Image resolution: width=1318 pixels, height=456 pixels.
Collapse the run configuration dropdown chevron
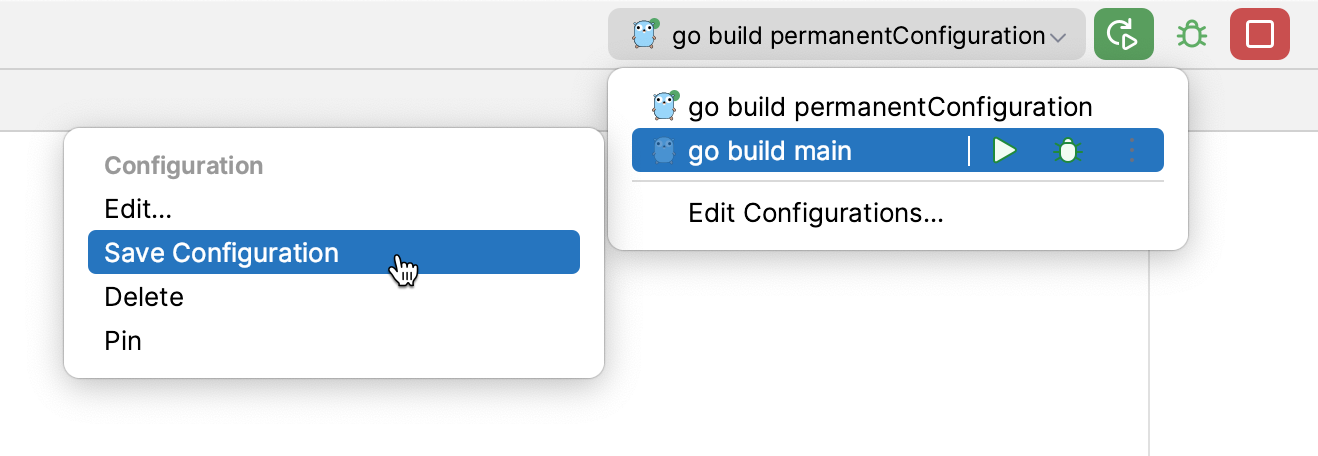tap(1059, 38)
